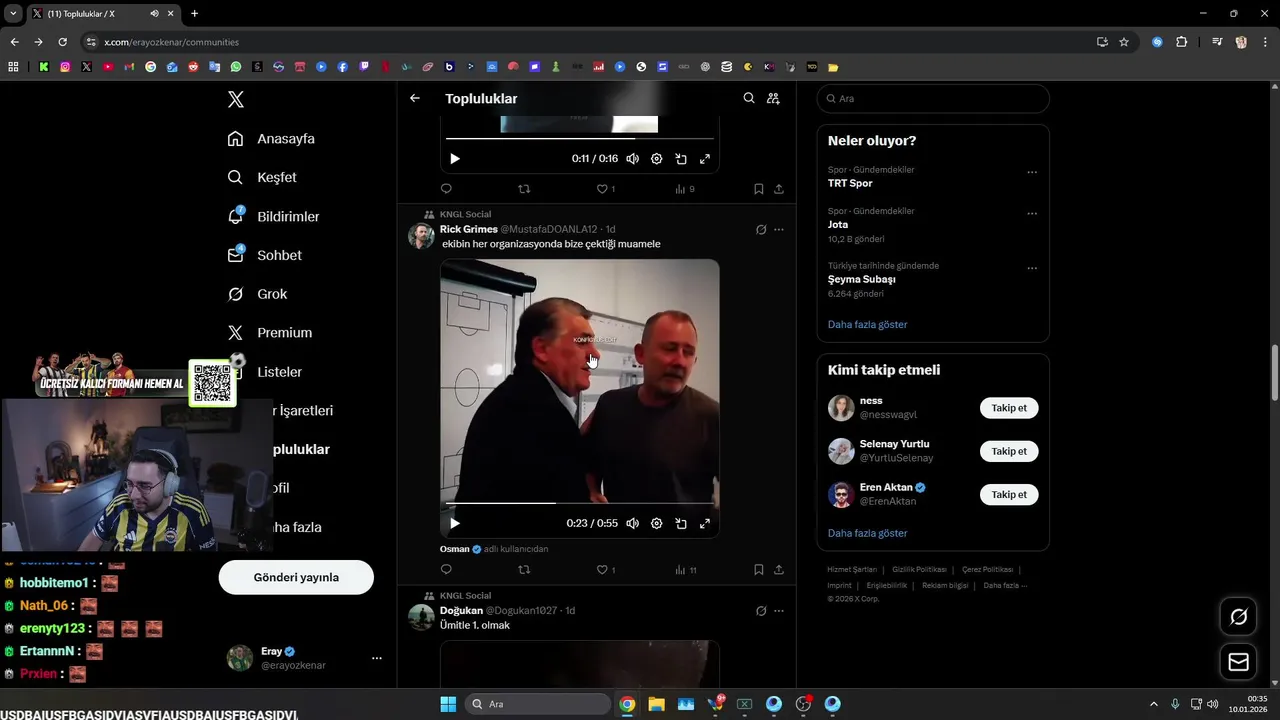View analytics of Rick Grimes post

click(x=685, y=569)
